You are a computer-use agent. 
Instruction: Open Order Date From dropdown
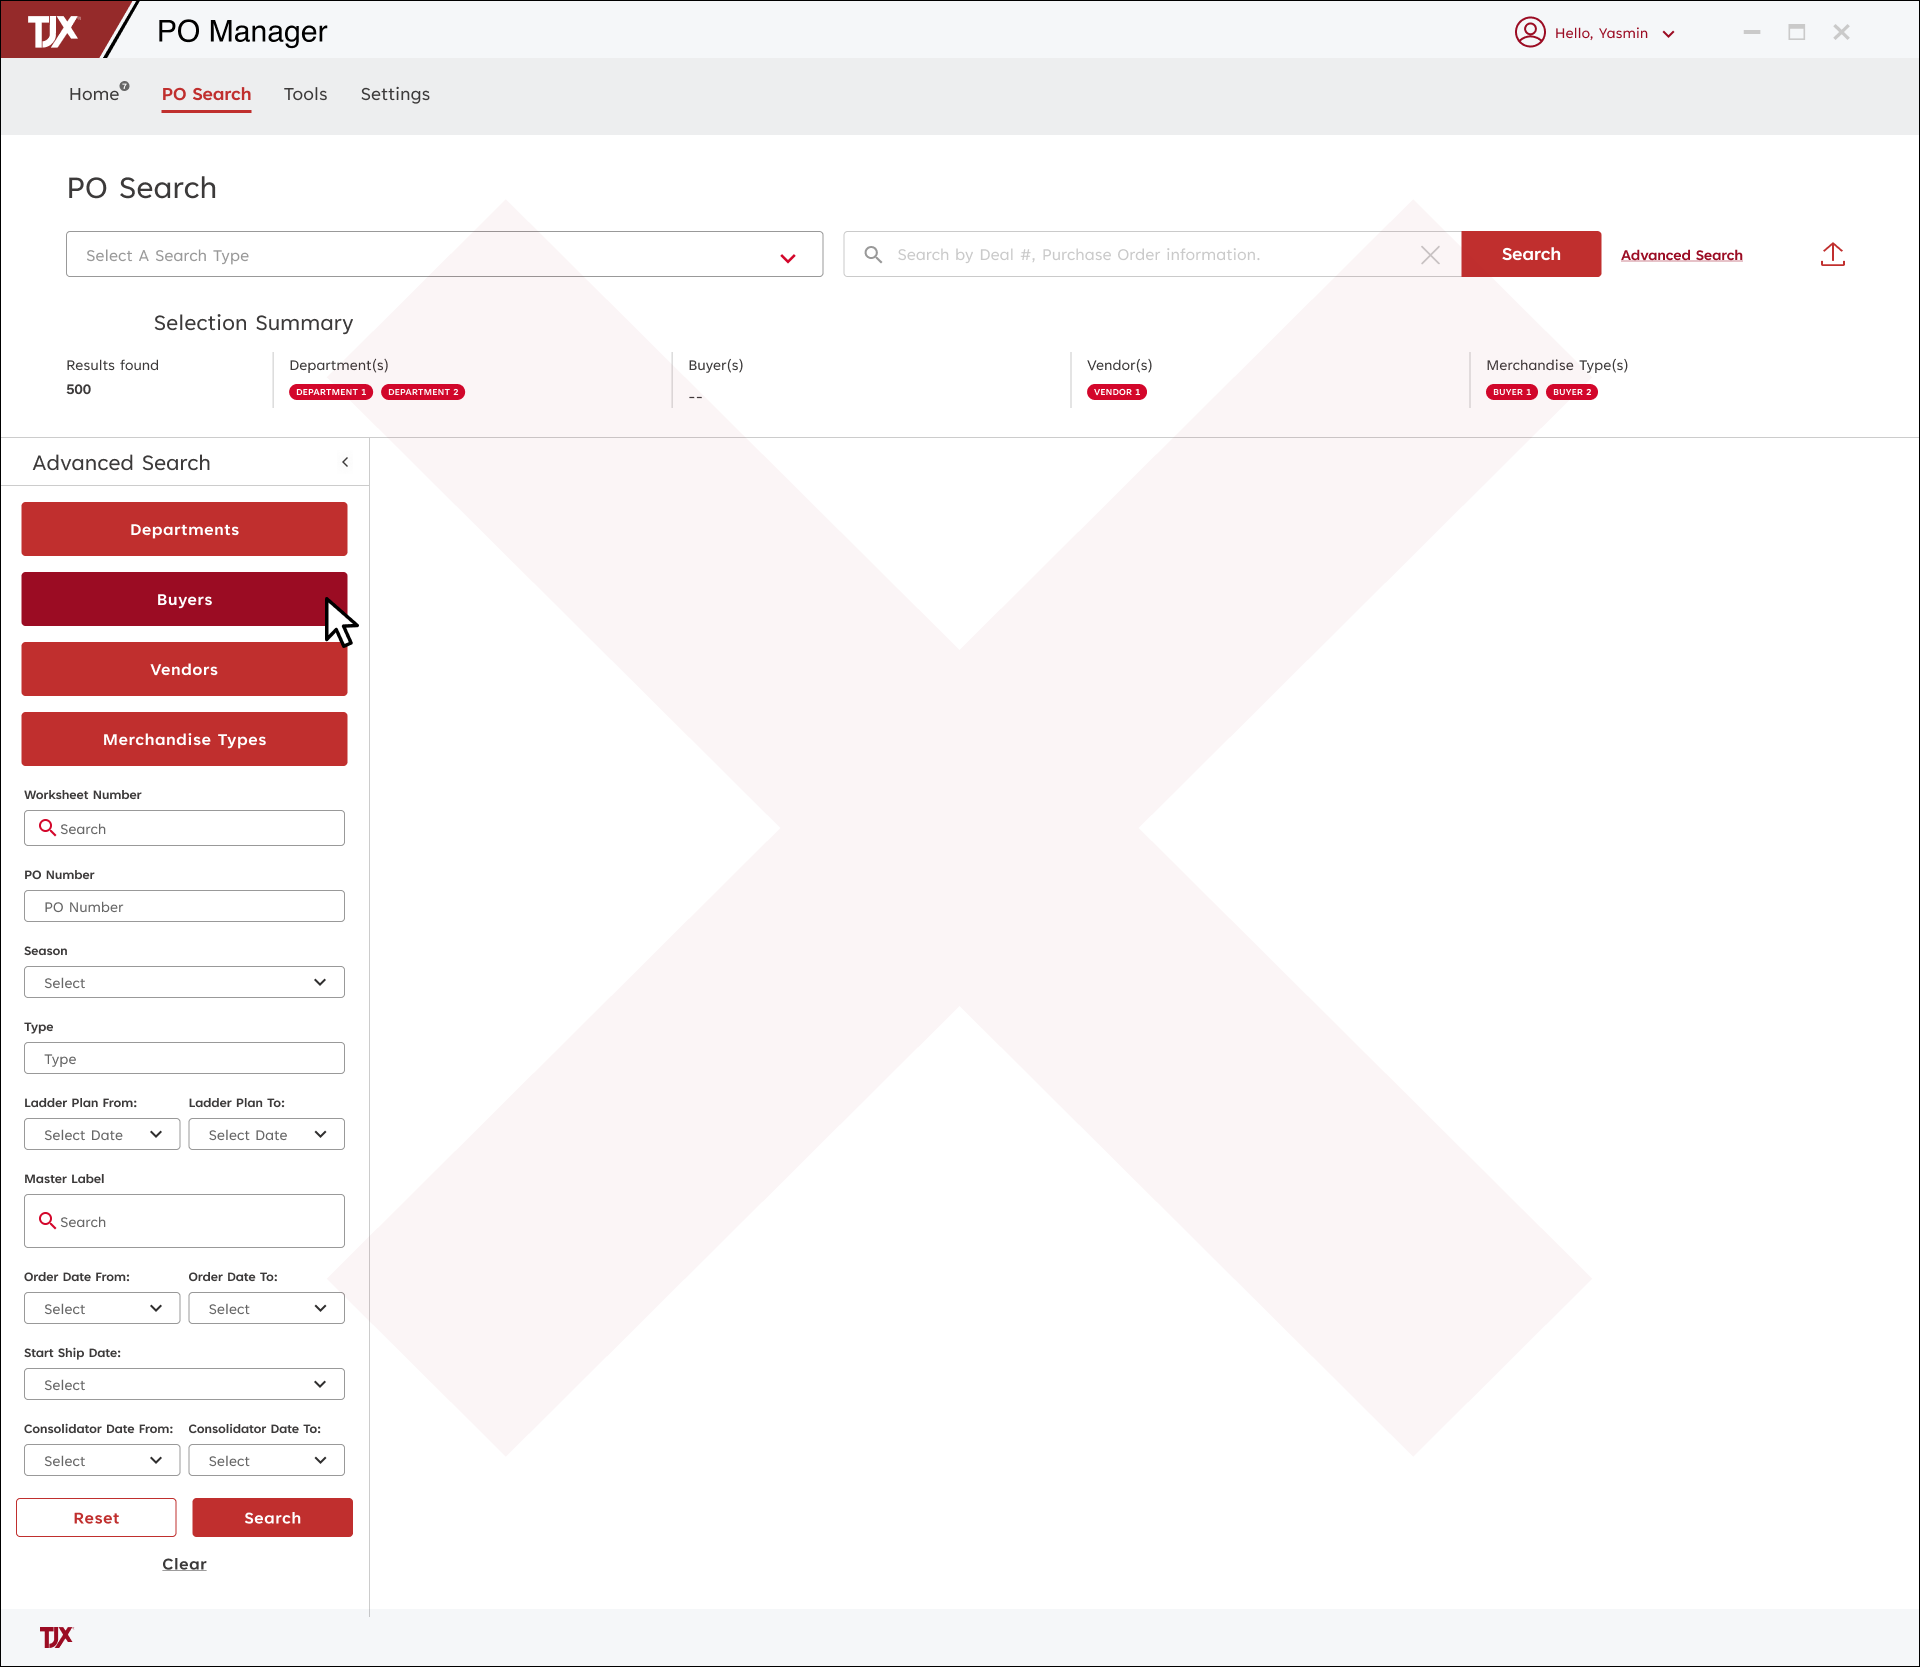(x=102, y=1308)
